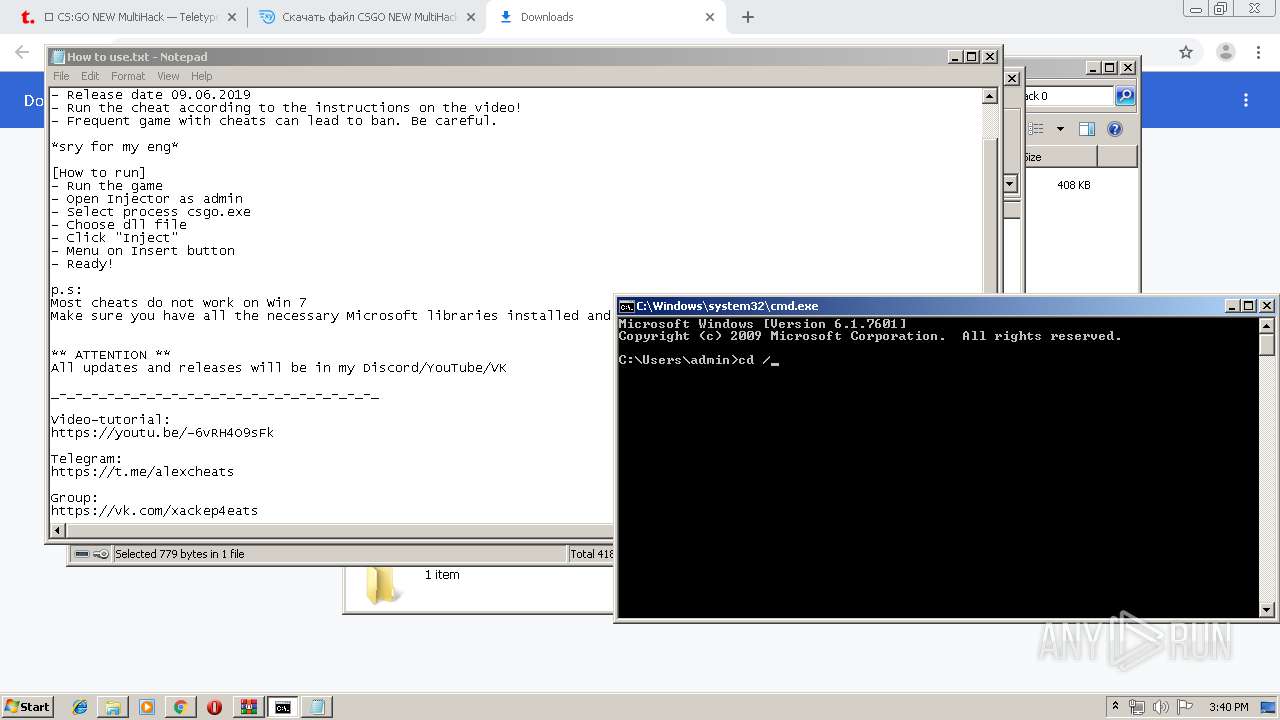Open Windows Explorer from taskbar
1280x720 pixels.
[113, 707]
